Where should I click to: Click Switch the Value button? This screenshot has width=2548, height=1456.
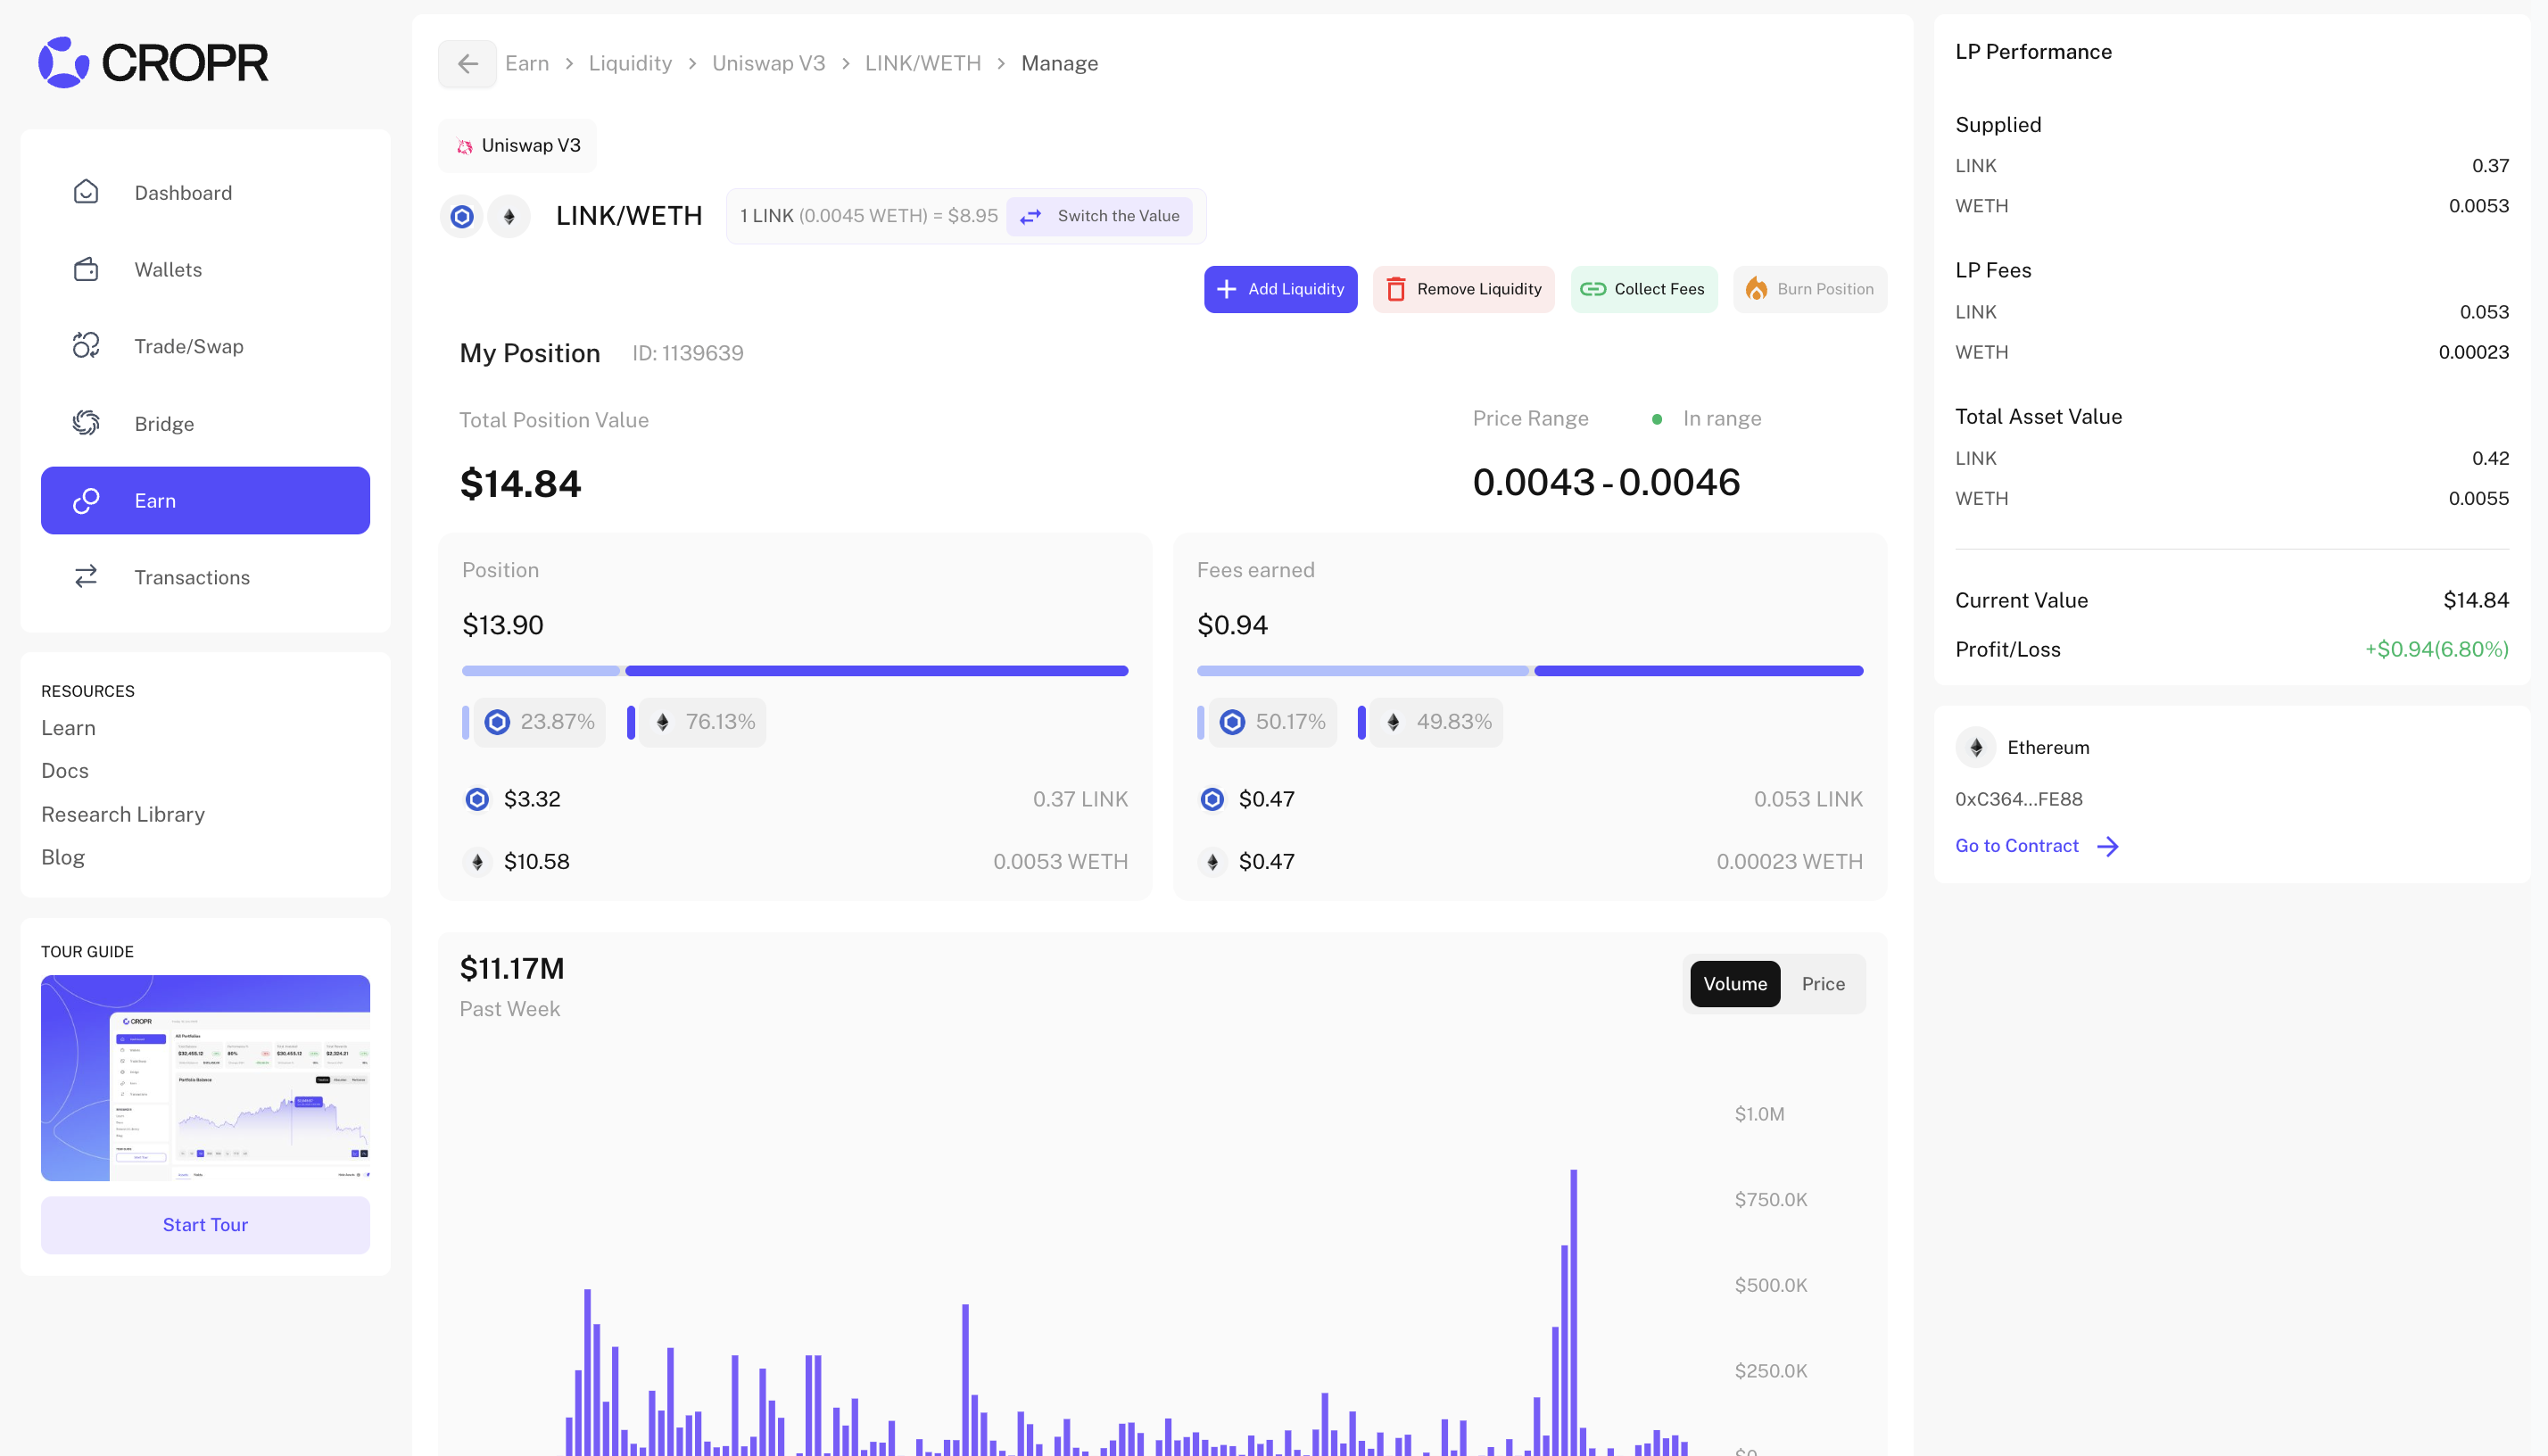1099,216
